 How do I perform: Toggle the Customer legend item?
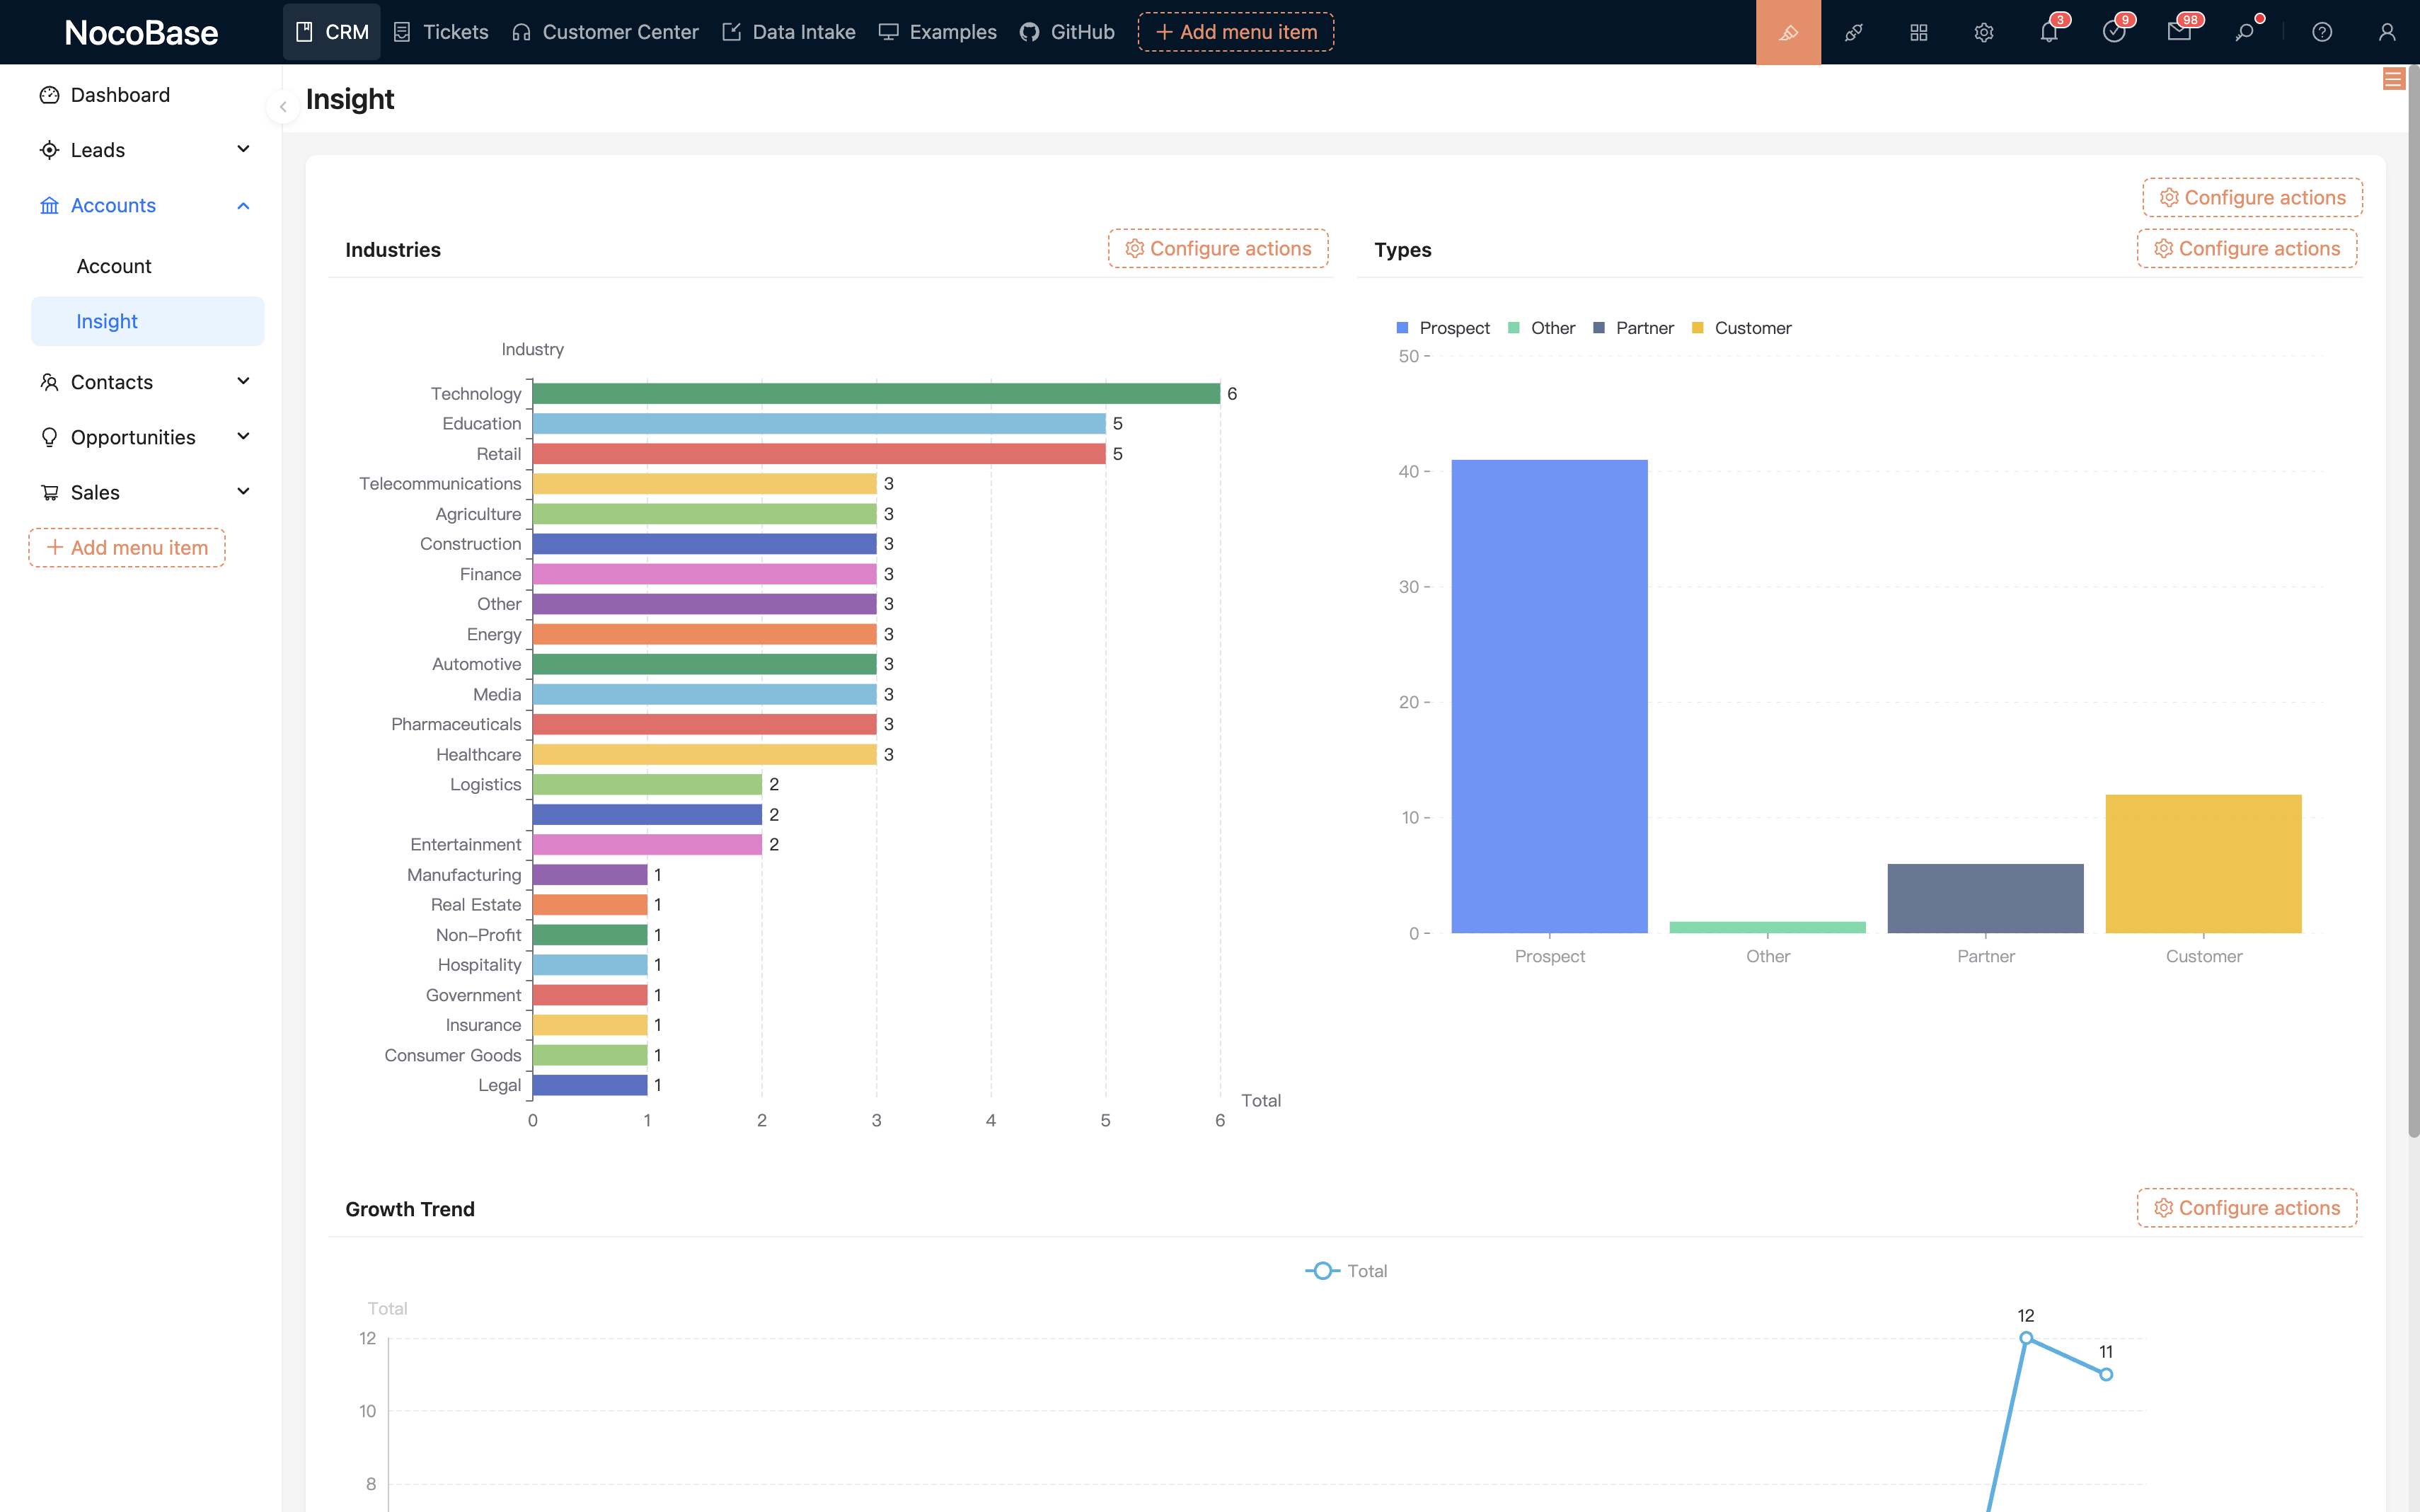point(1741,328)
